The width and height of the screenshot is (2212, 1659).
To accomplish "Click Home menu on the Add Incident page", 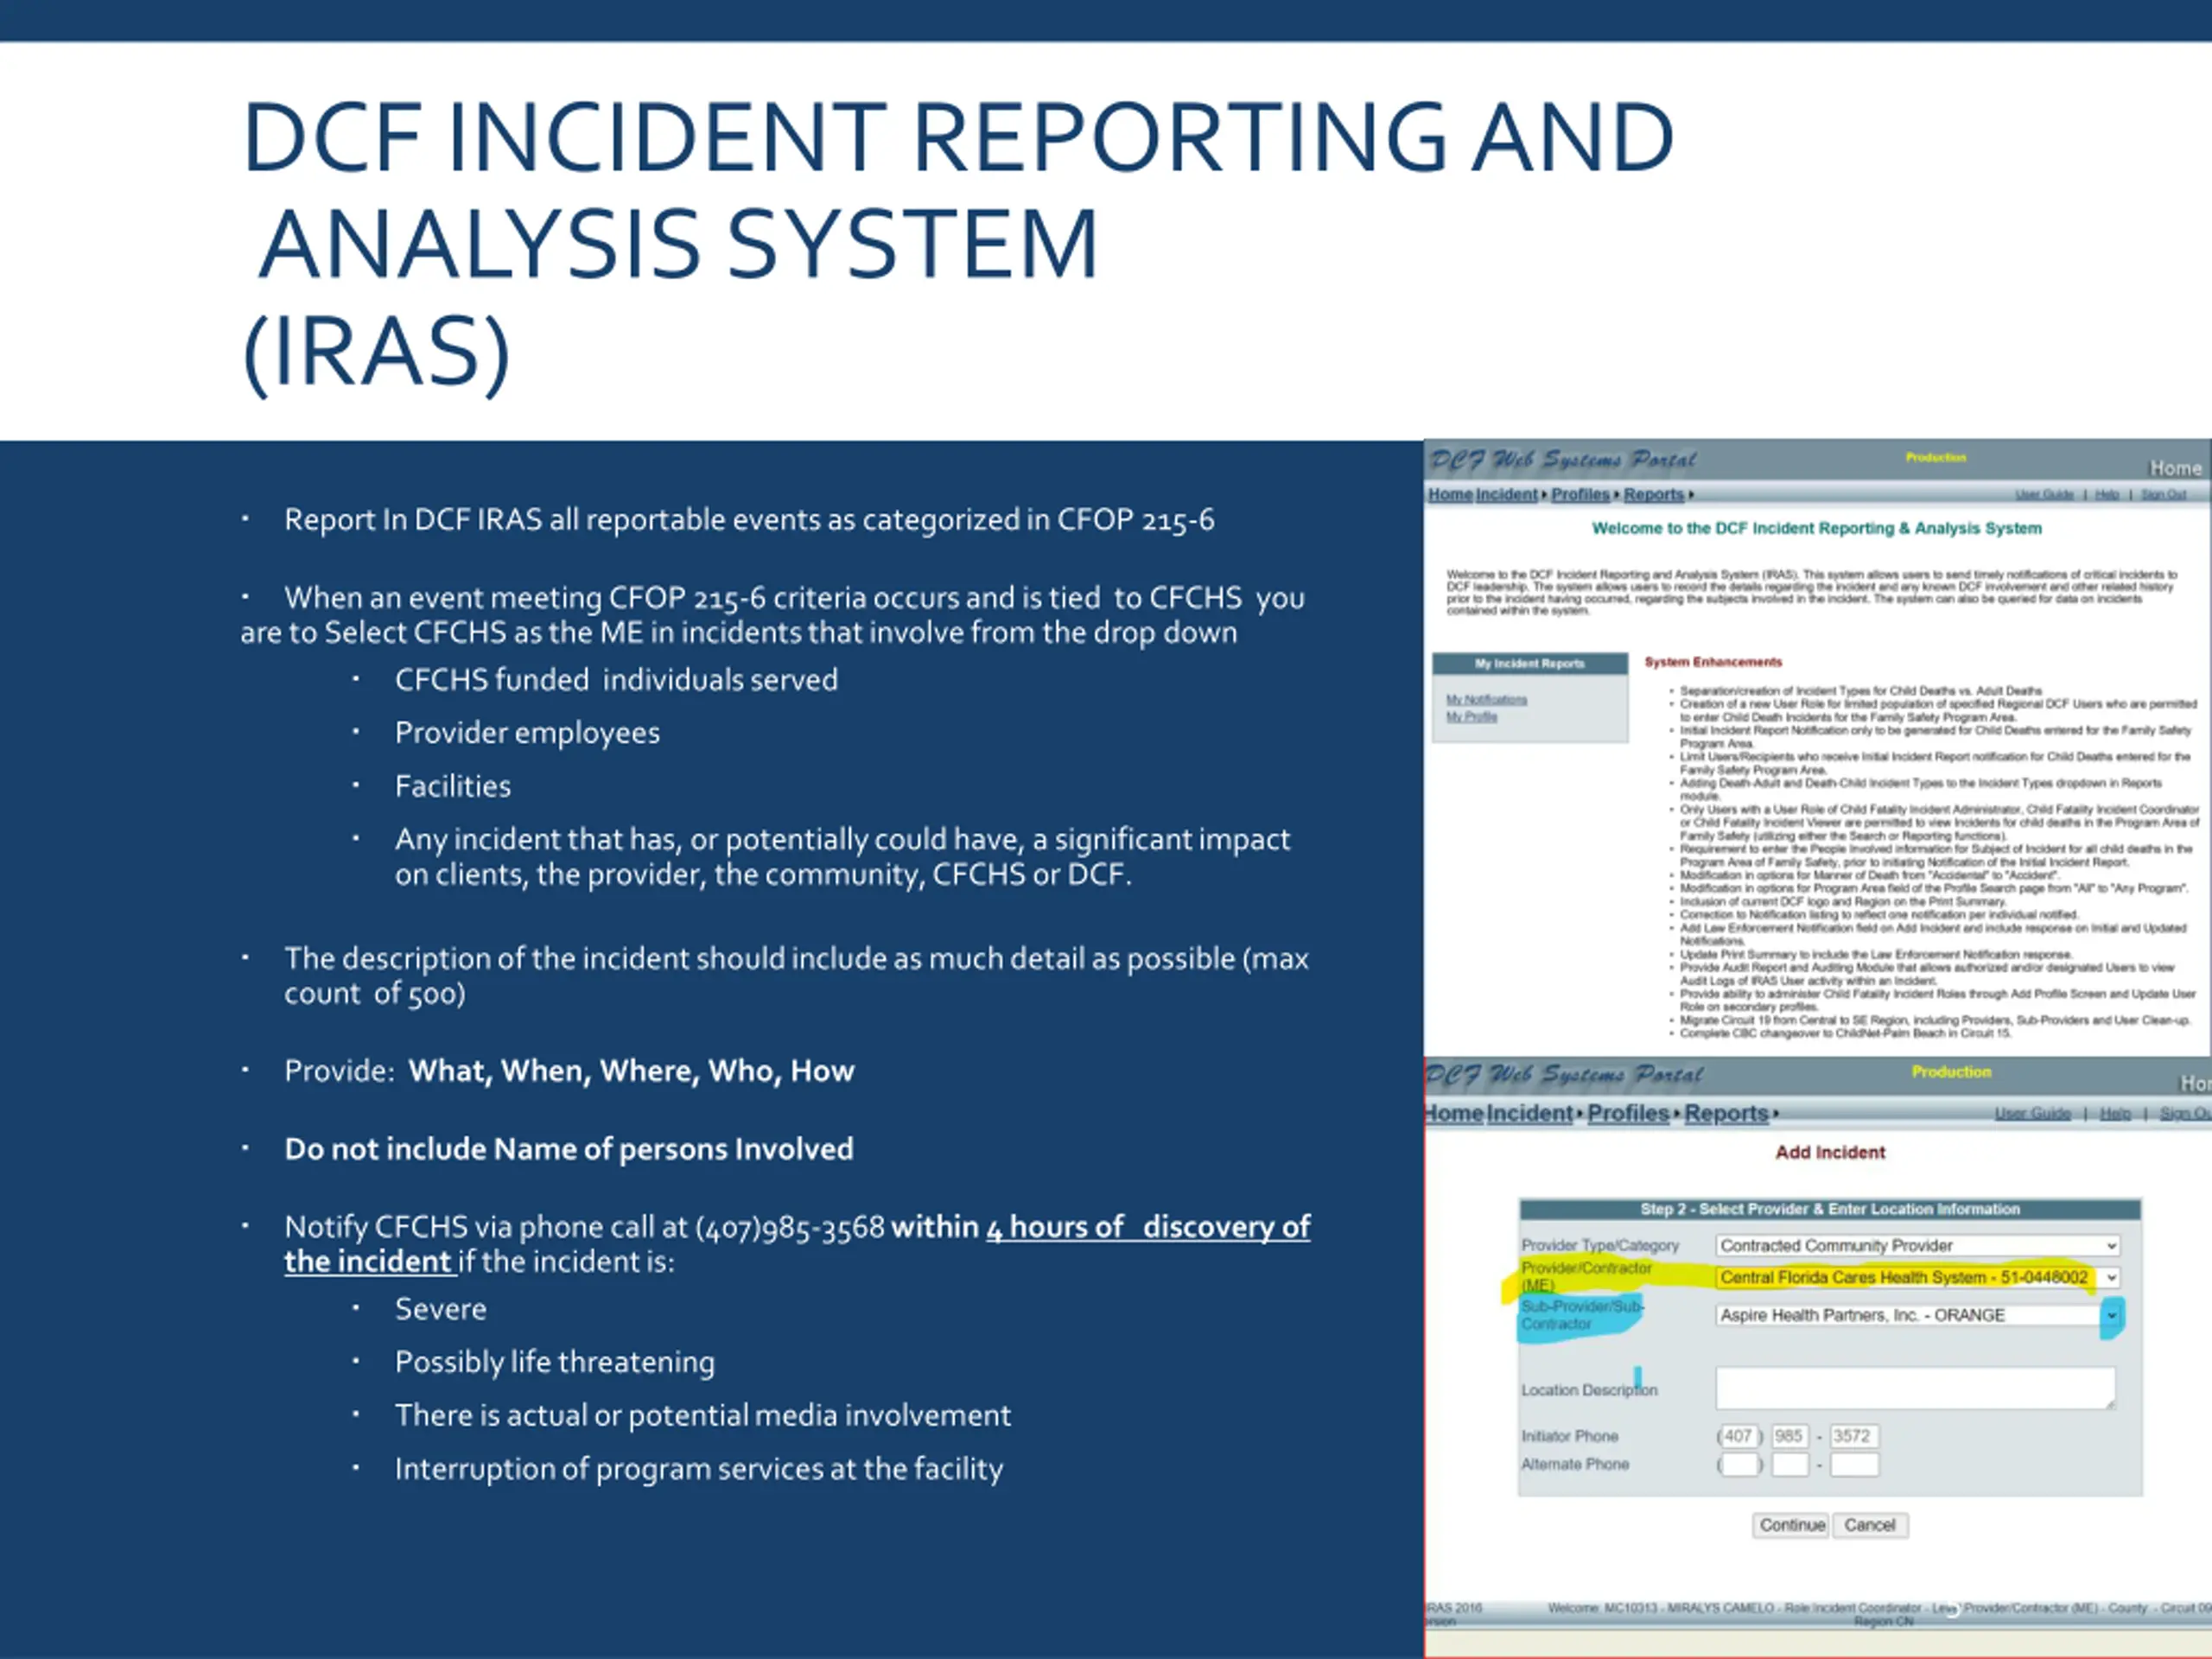I will tap(1454, 1113).
